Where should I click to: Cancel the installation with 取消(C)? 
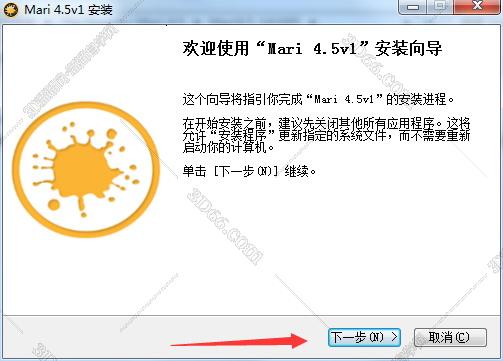450,337
